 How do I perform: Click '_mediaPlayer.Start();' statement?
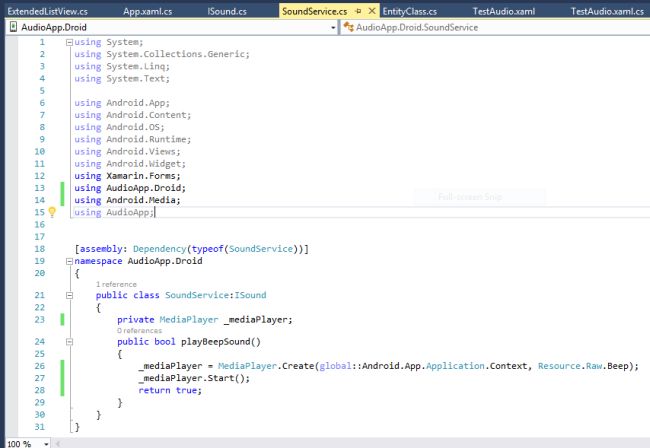click(194, 378)
